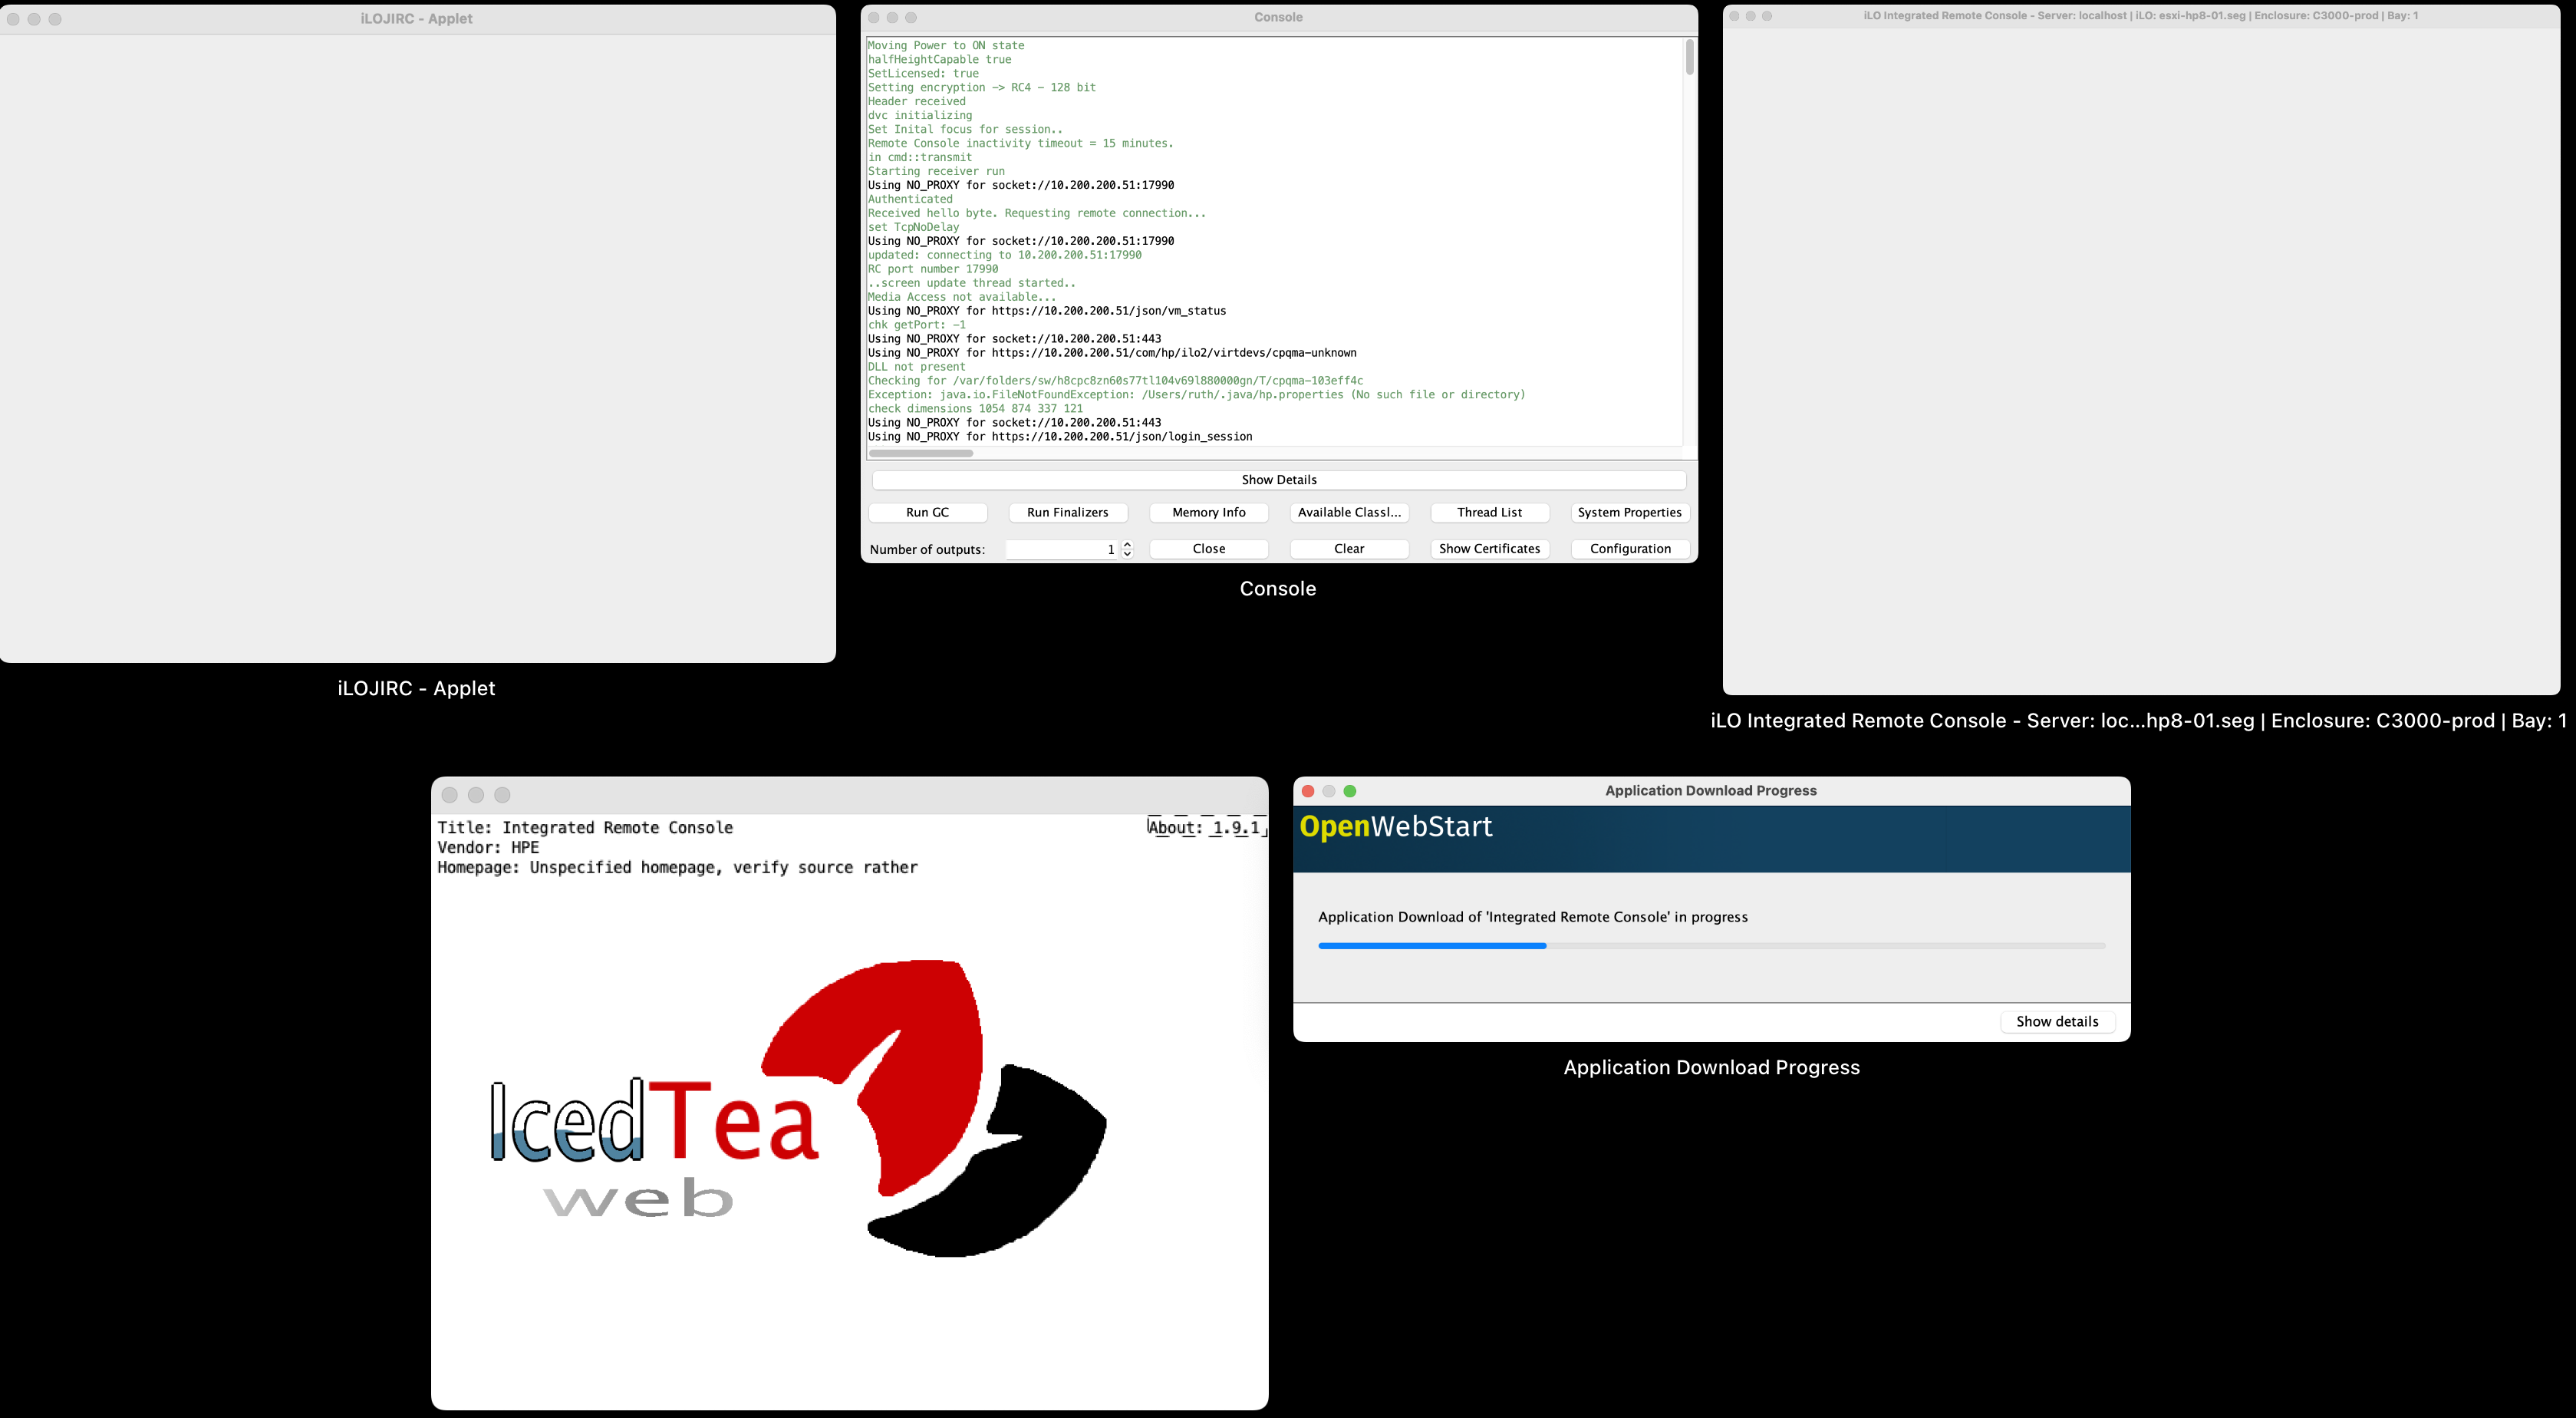
Task: Click the 'check dimensions 1054 874' line
Action: [975, 409]
